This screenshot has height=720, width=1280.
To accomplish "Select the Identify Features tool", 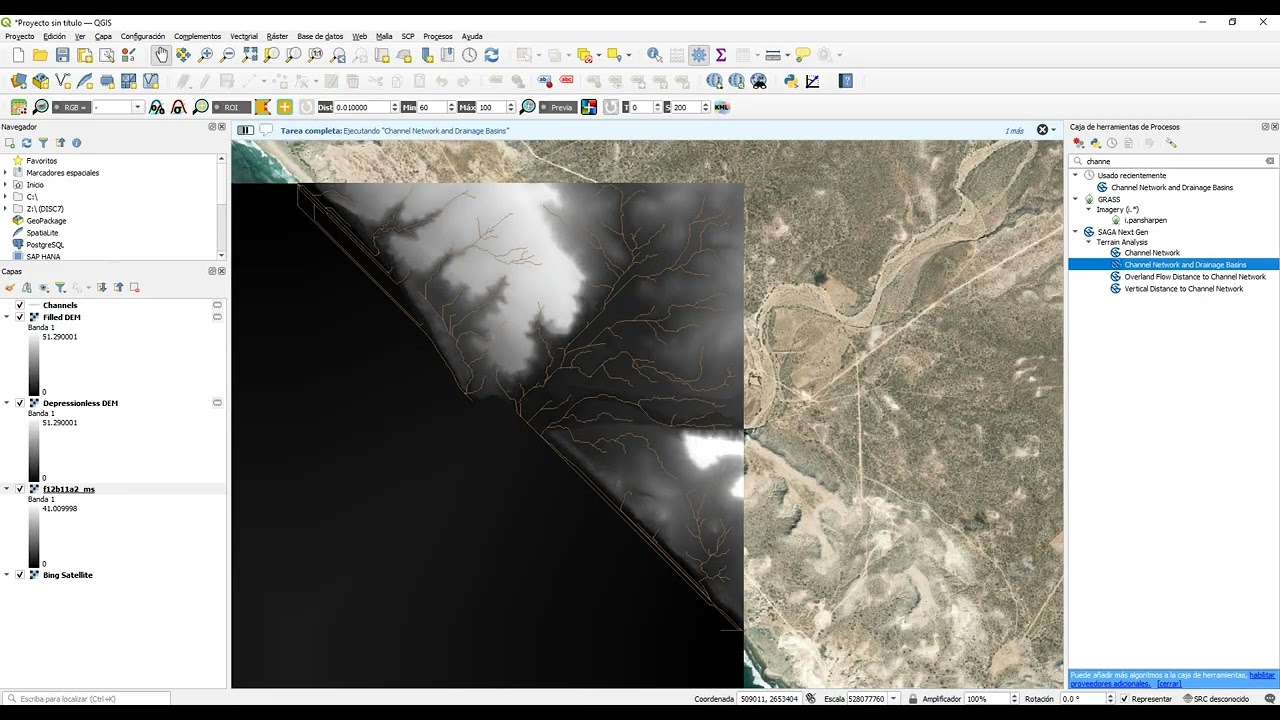I will point(654,55).
